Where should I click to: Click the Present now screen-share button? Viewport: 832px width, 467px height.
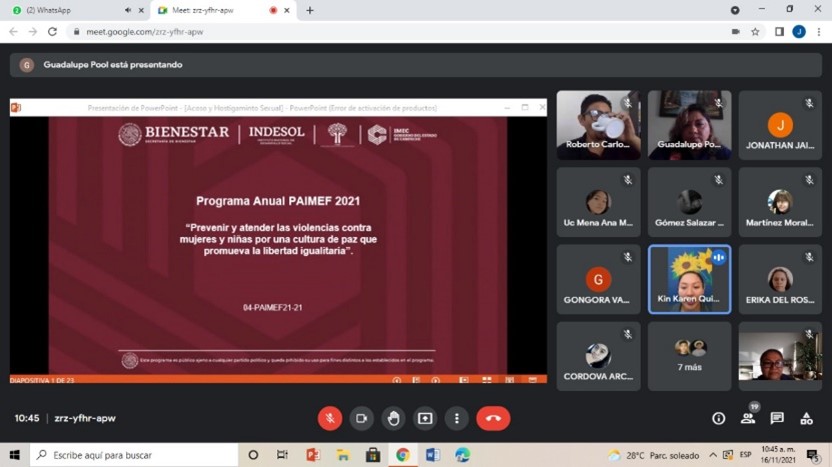pos(425,418)
